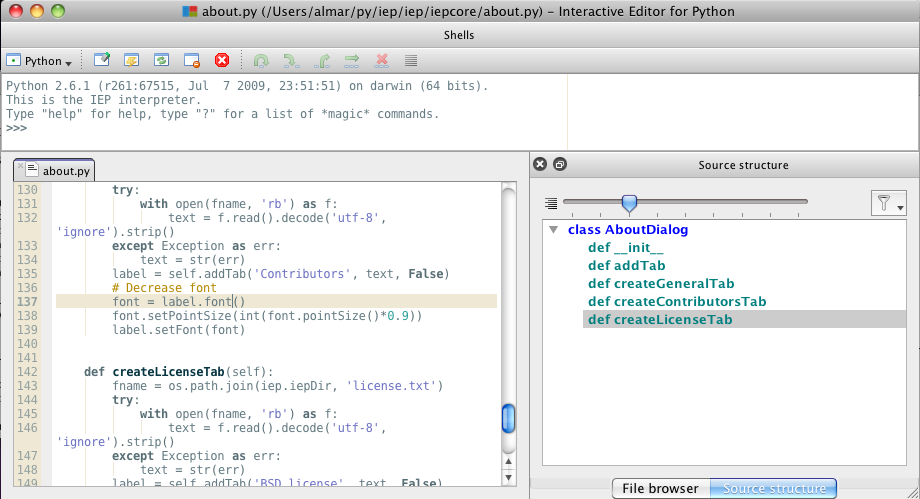Select def __init__ in source structure

(625, 248)
